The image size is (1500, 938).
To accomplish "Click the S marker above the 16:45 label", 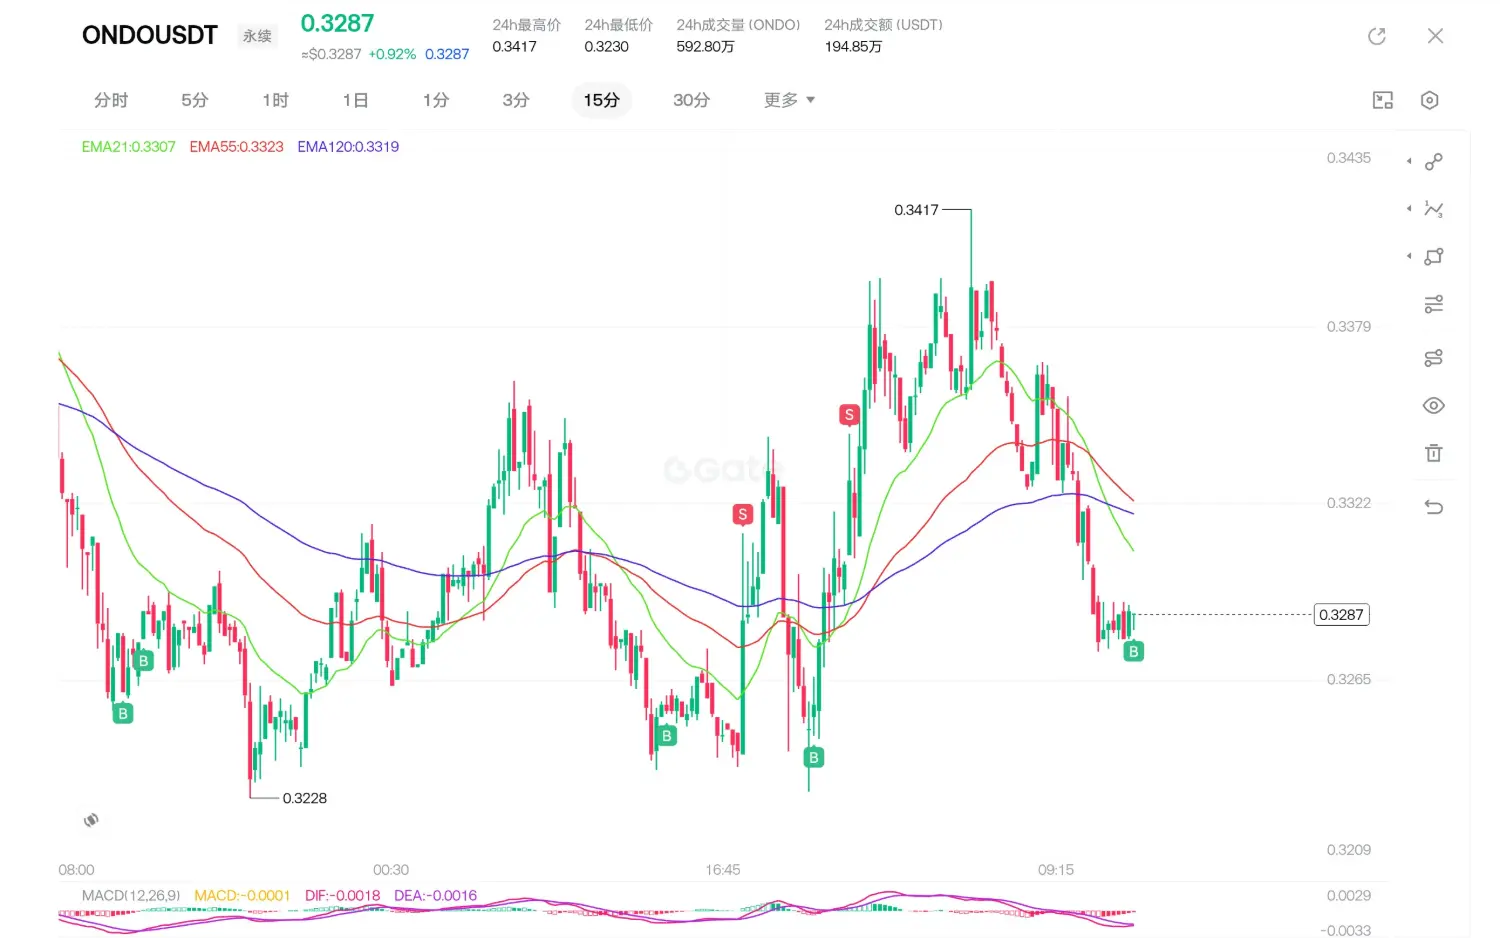I will tap(742, 515).
